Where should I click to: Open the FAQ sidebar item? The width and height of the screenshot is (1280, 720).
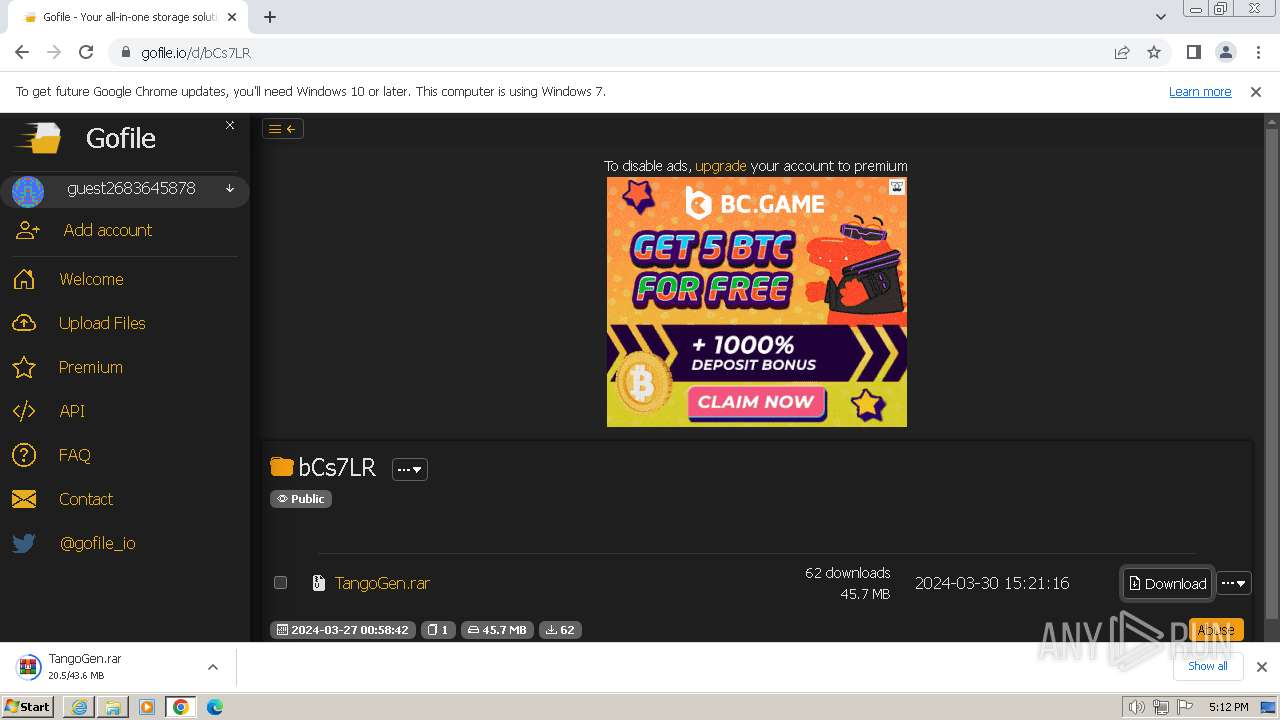75,455
